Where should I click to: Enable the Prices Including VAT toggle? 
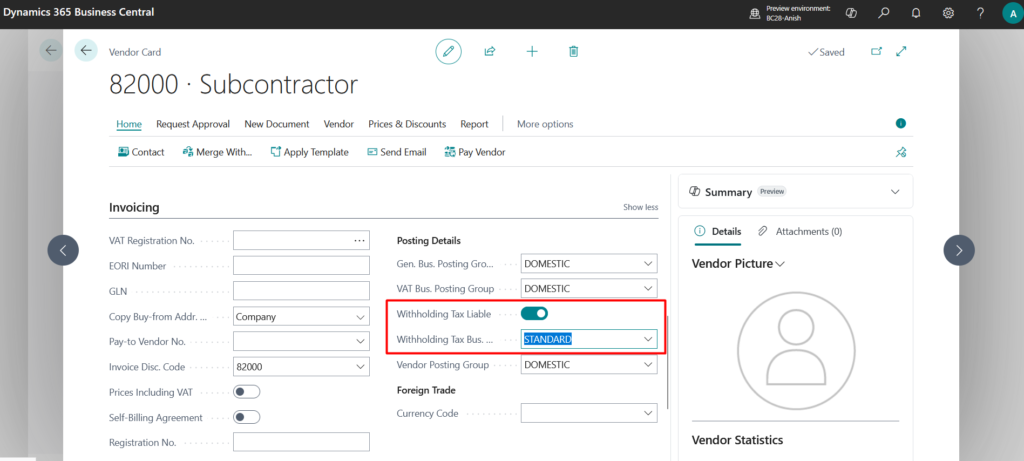246,391
